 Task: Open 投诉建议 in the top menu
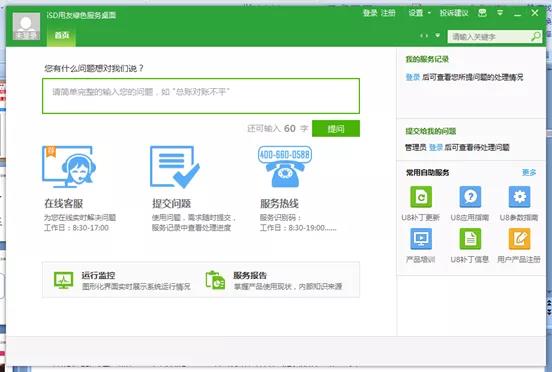454,13
